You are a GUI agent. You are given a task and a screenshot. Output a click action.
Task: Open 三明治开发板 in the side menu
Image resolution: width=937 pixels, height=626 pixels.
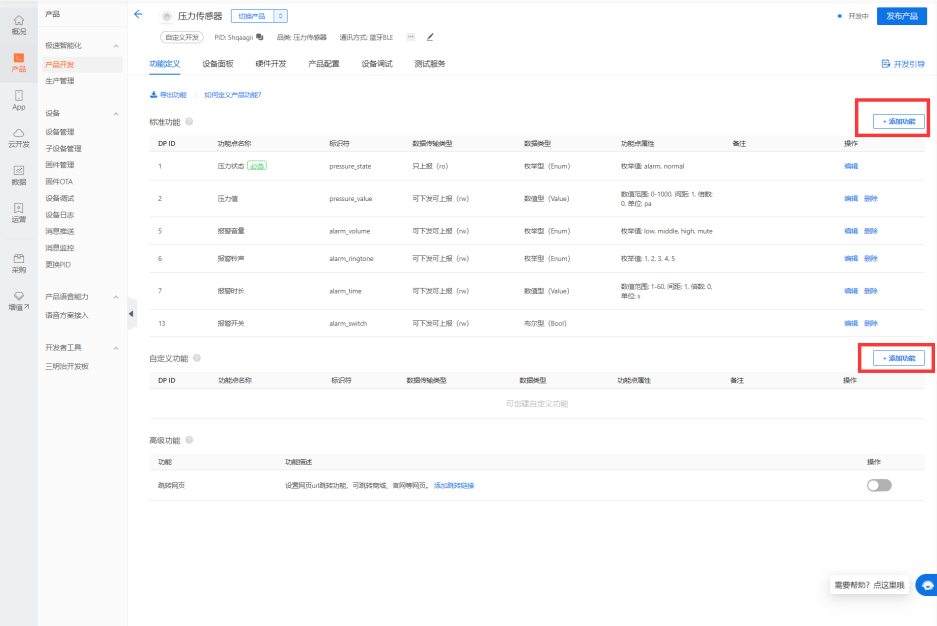pos(67,366)
